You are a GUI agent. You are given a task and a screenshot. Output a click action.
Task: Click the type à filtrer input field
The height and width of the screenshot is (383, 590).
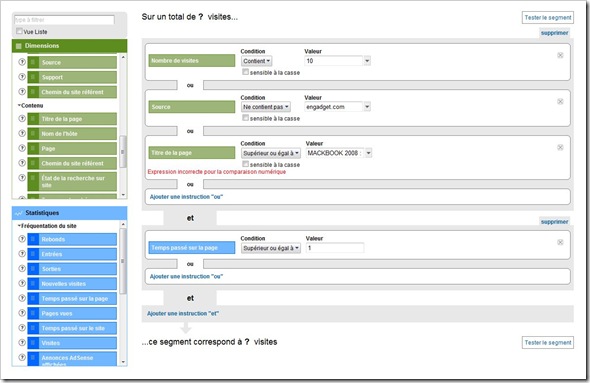(x=64, y=20)
